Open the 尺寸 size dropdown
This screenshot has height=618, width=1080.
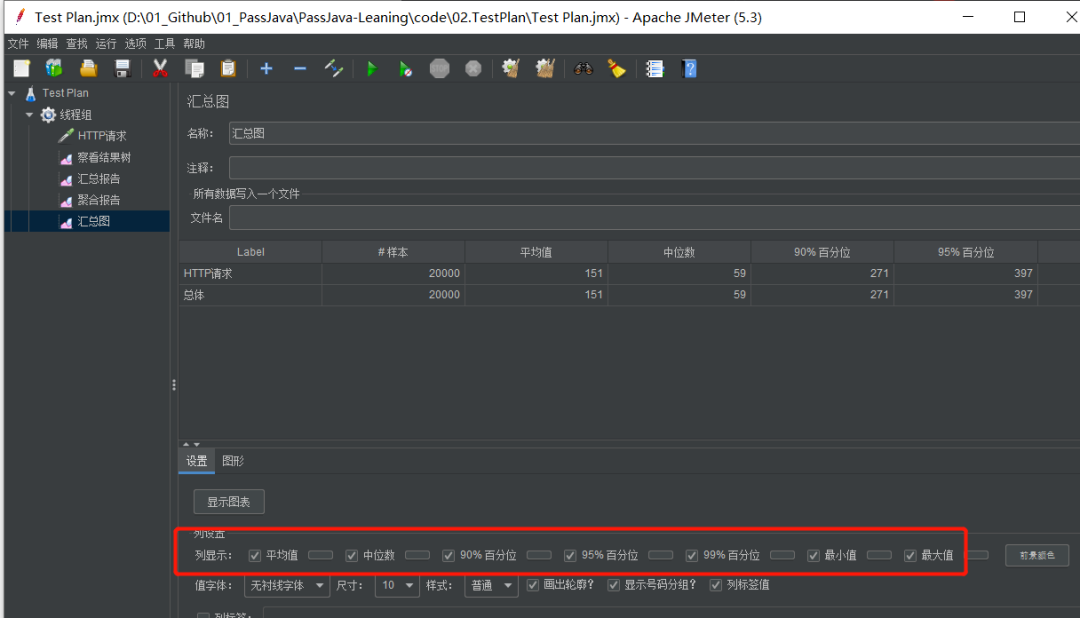coord(397,586)
